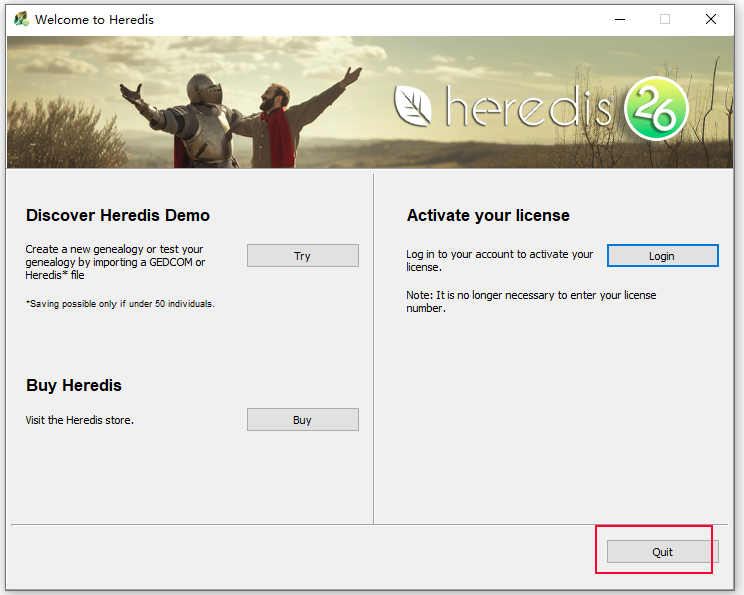
Task: Click the Try button for Heredis Demo
Action: 303,256
